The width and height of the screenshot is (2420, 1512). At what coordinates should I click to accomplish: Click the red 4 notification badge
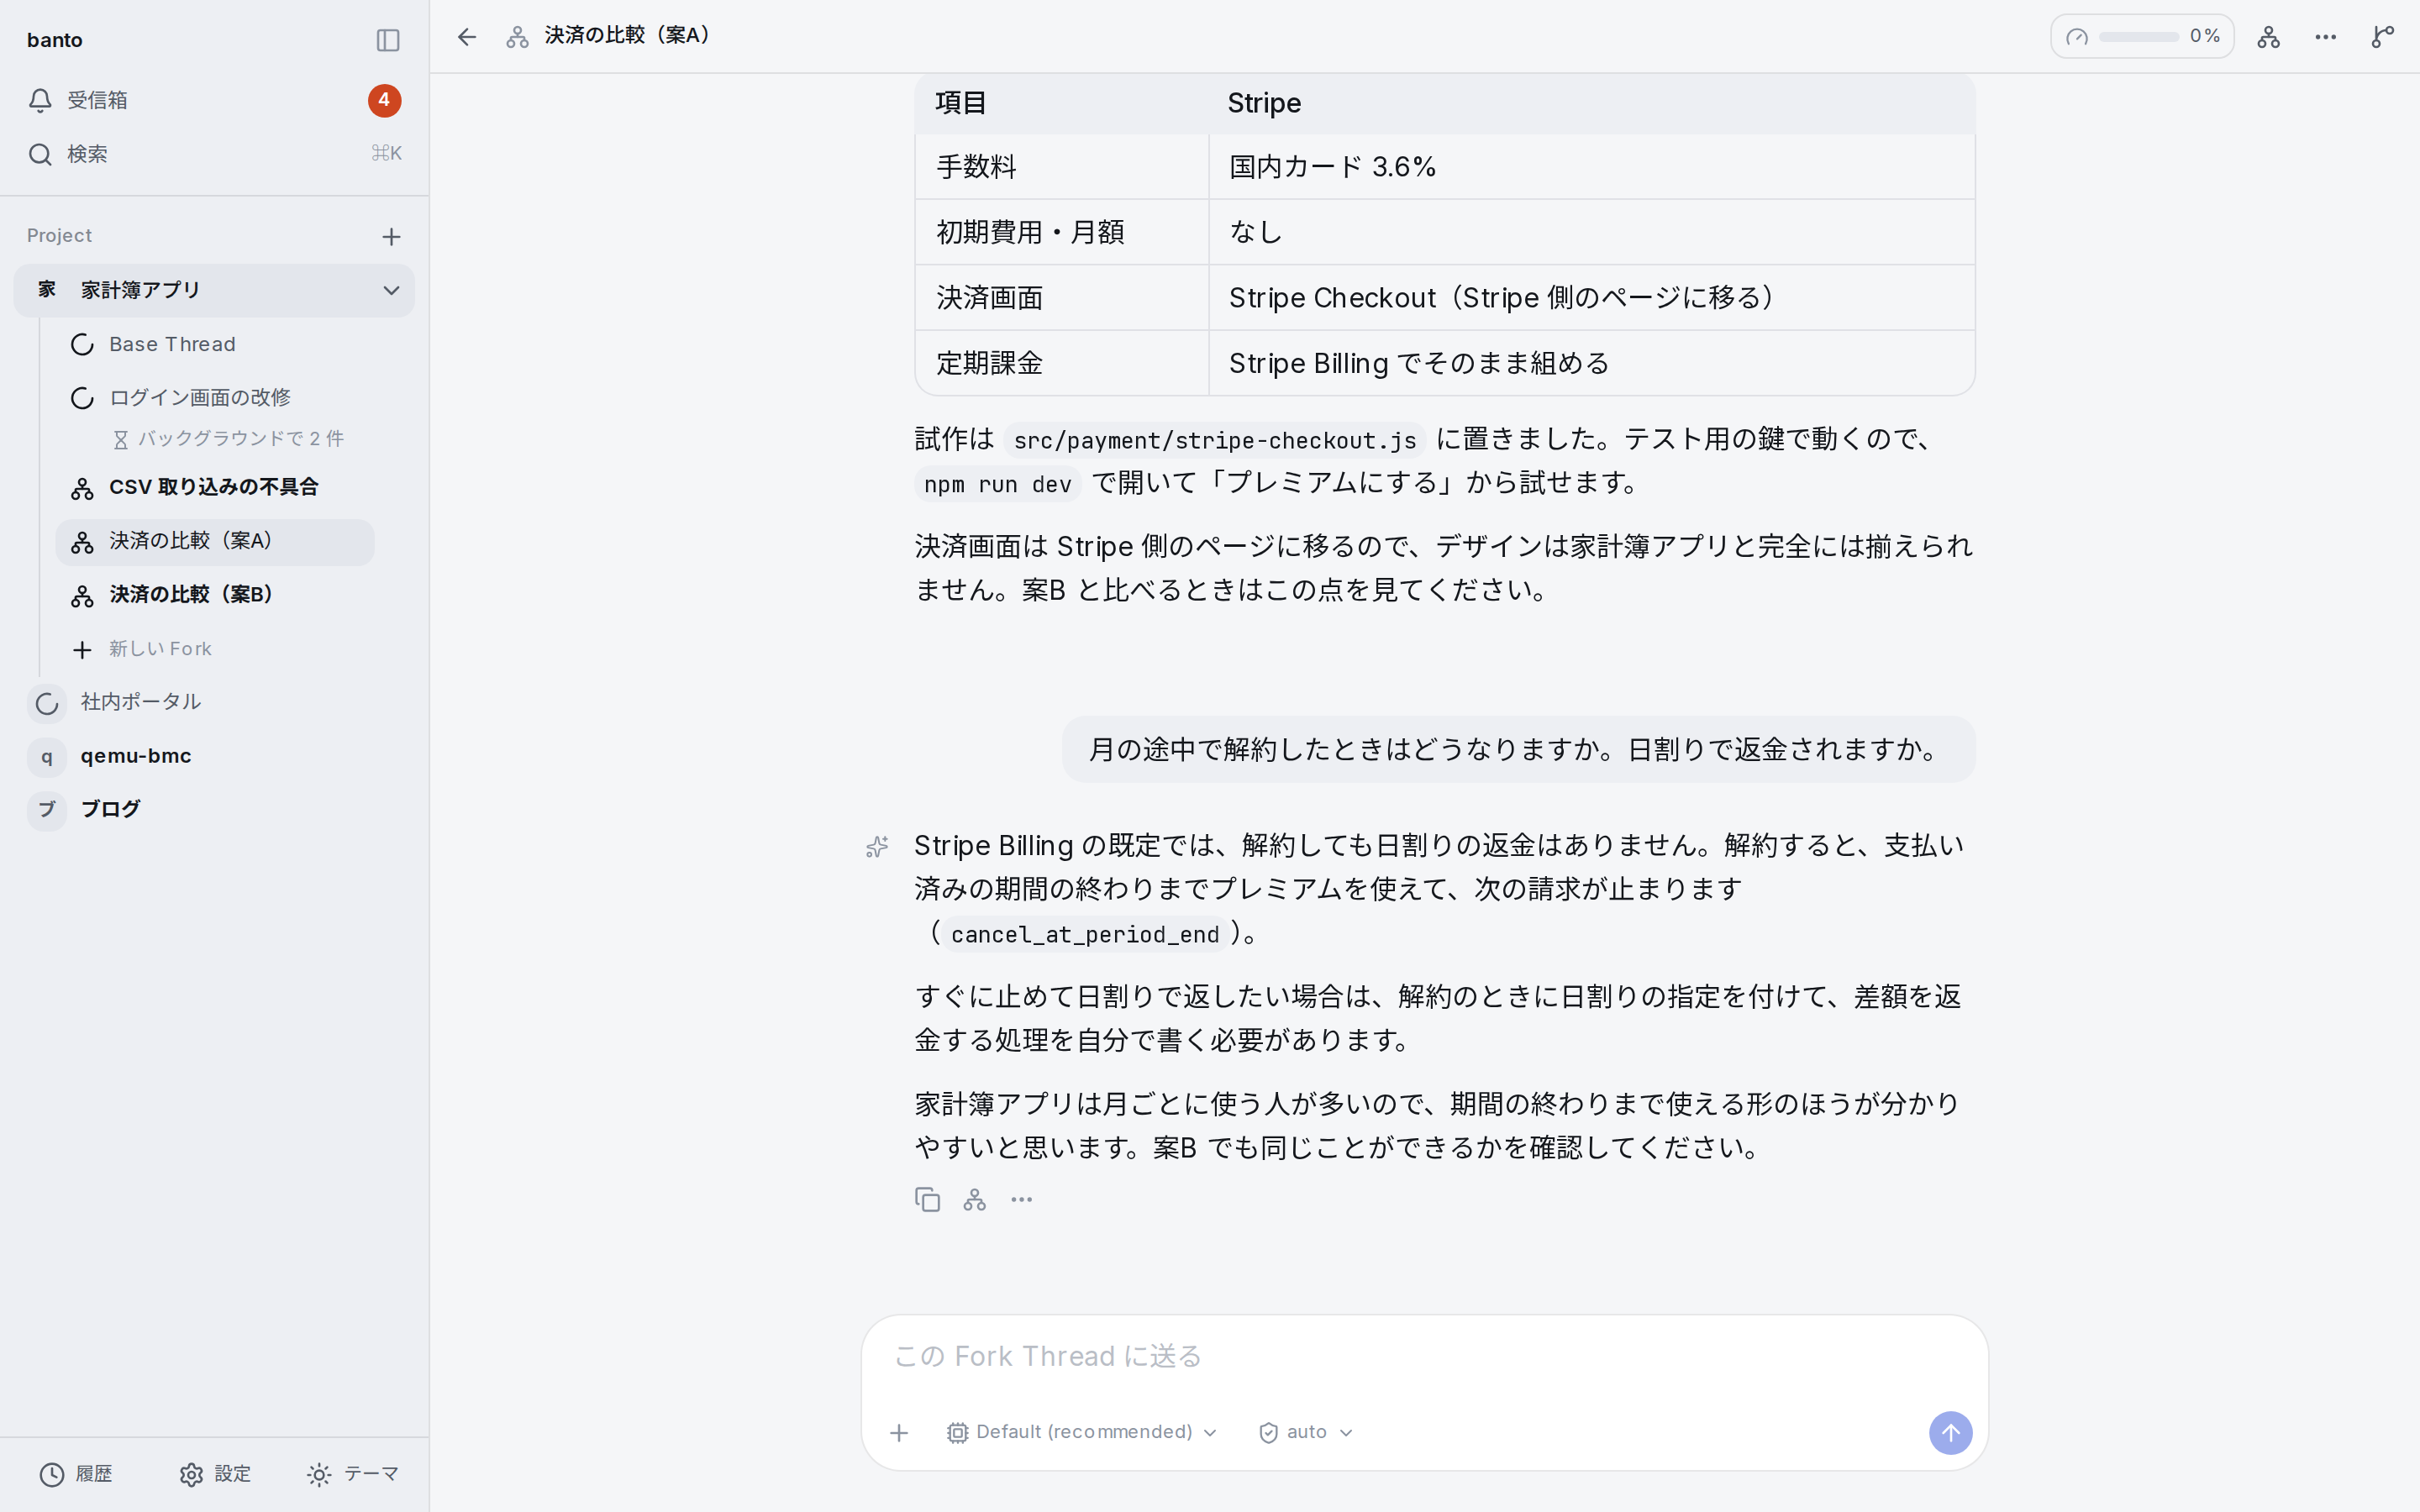pyautogui.click(x=384, y=100)
